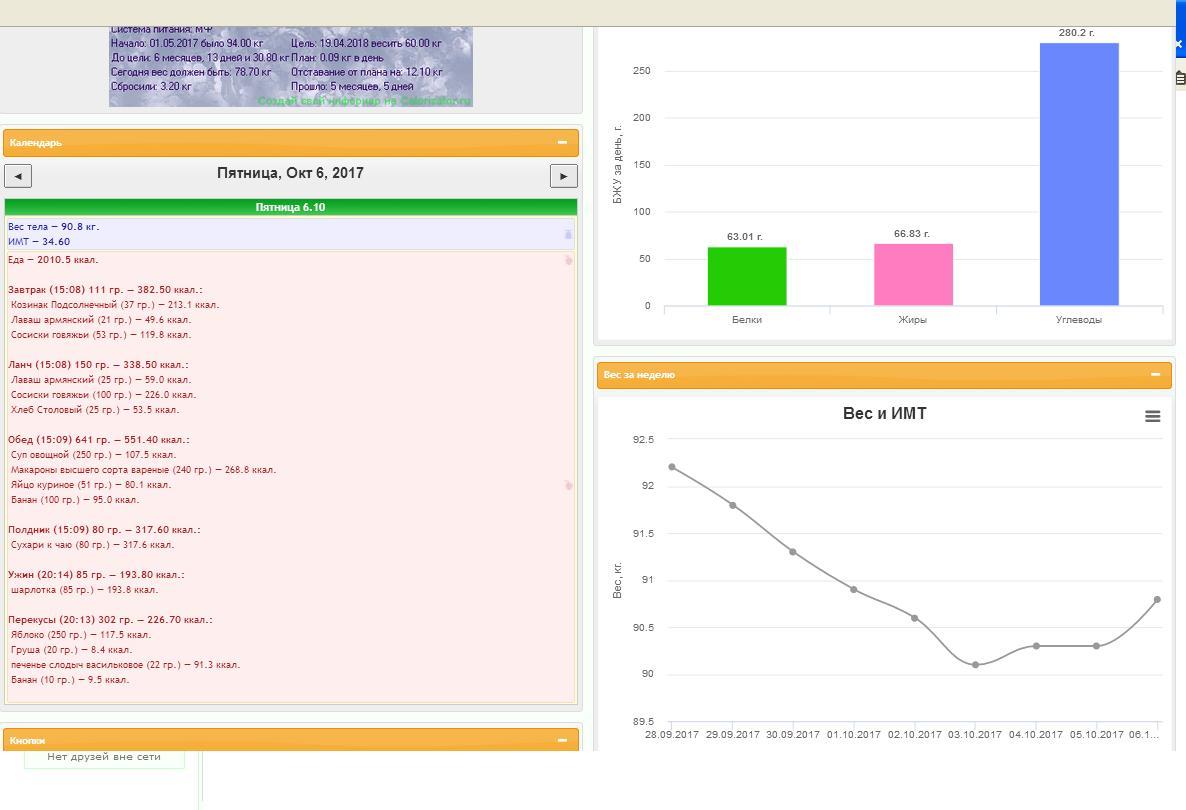The width and height of the screenshot is (1186, 810).
Task: Collapse the Кнопки panel
Action: (x=562, y=740)
